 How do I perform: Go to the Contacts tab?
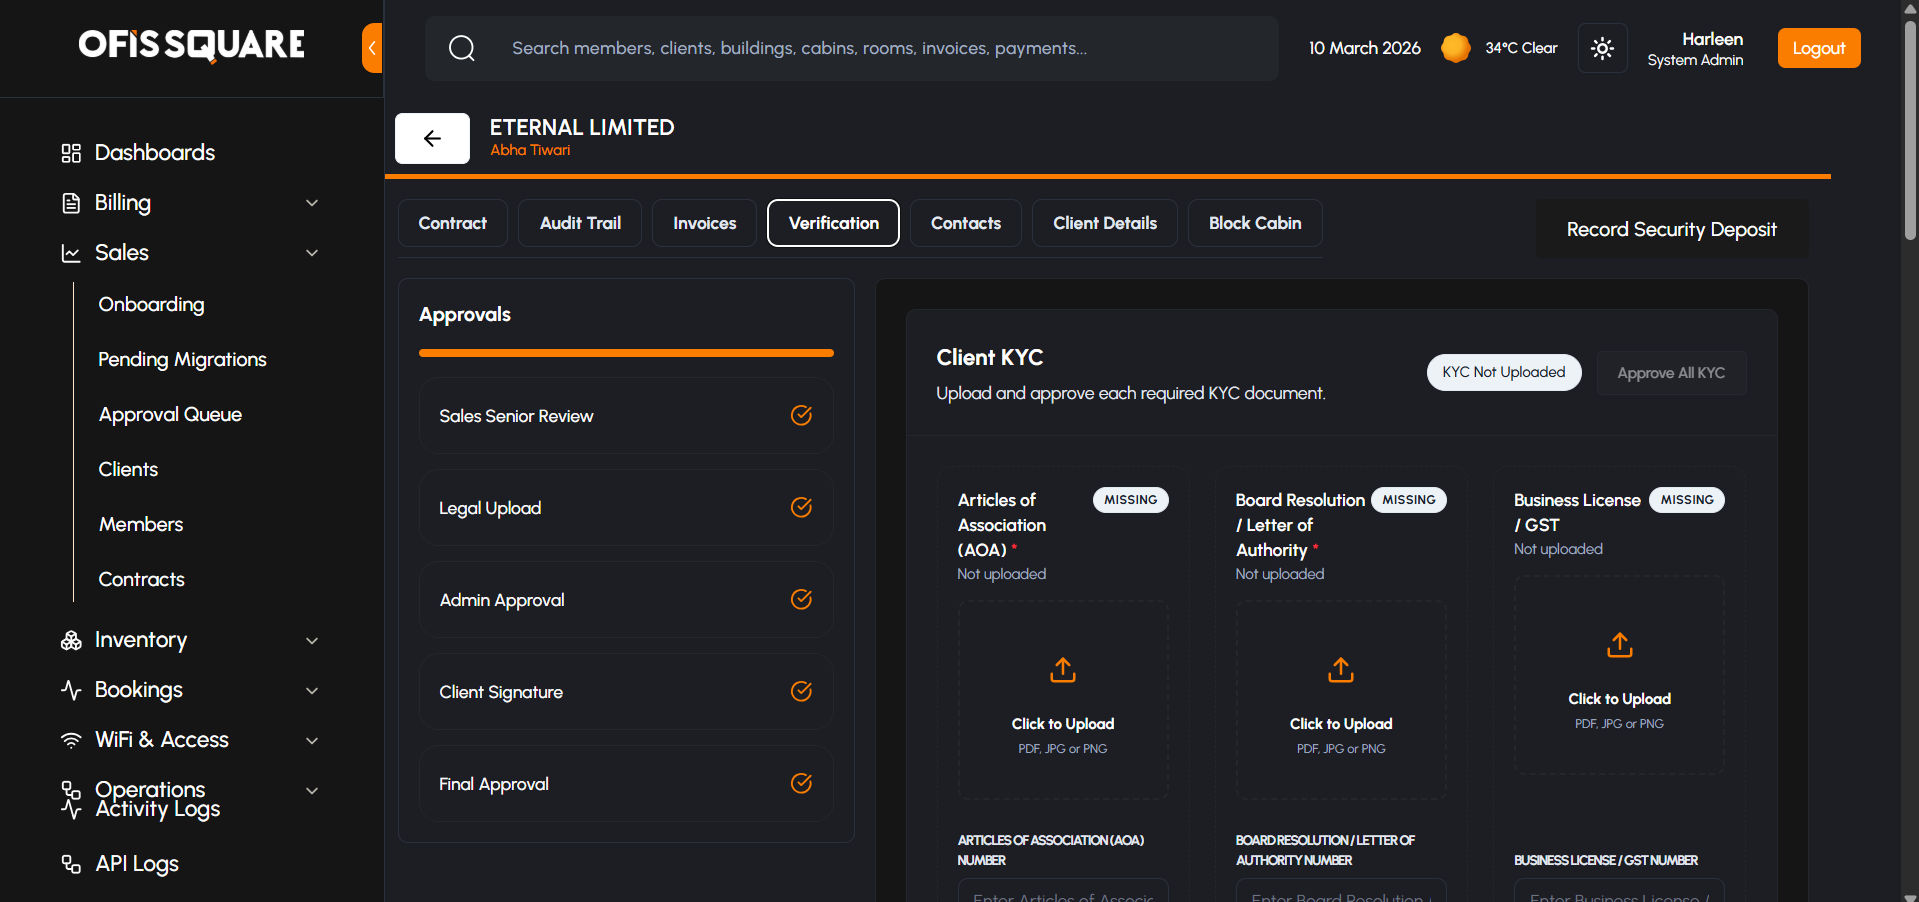point(966,223)
